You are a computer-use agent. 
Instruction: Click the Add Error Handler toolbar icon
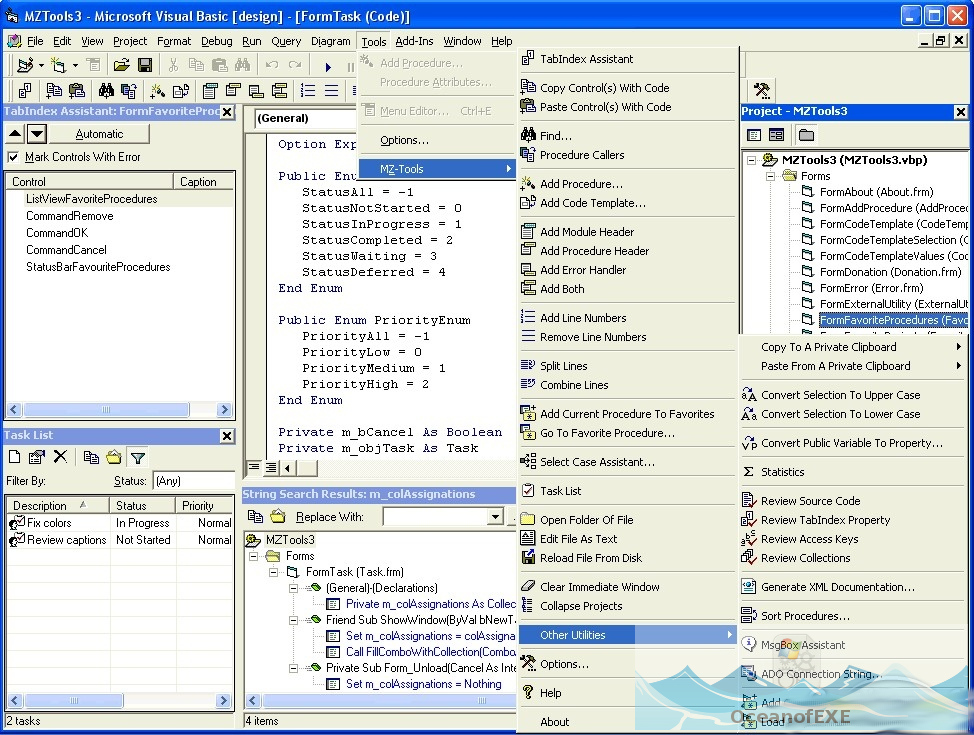(x=256, y=91)
